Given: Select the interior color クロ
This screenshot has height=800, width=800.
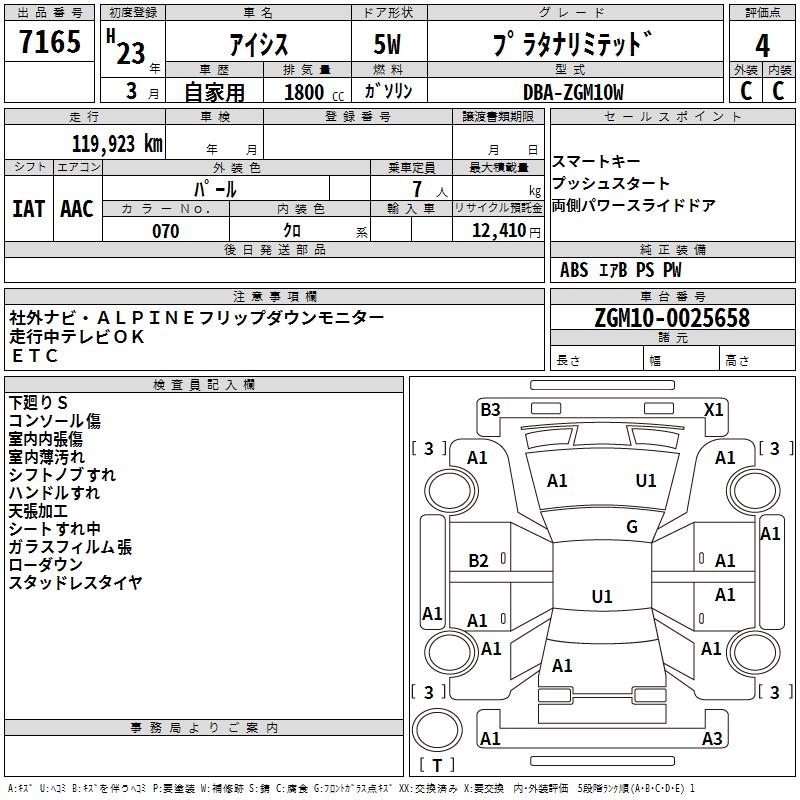Looking at the screenshot, I should [292, 231].
